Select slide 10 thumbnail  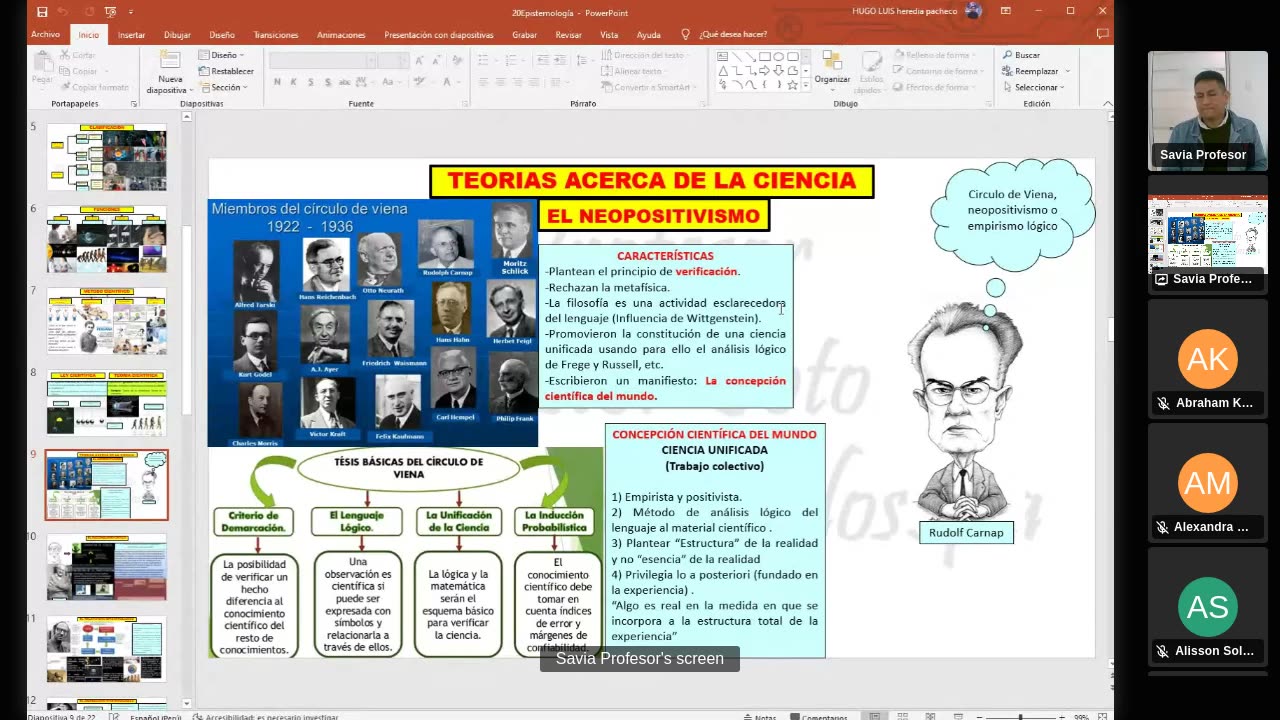tap(107, 567)
